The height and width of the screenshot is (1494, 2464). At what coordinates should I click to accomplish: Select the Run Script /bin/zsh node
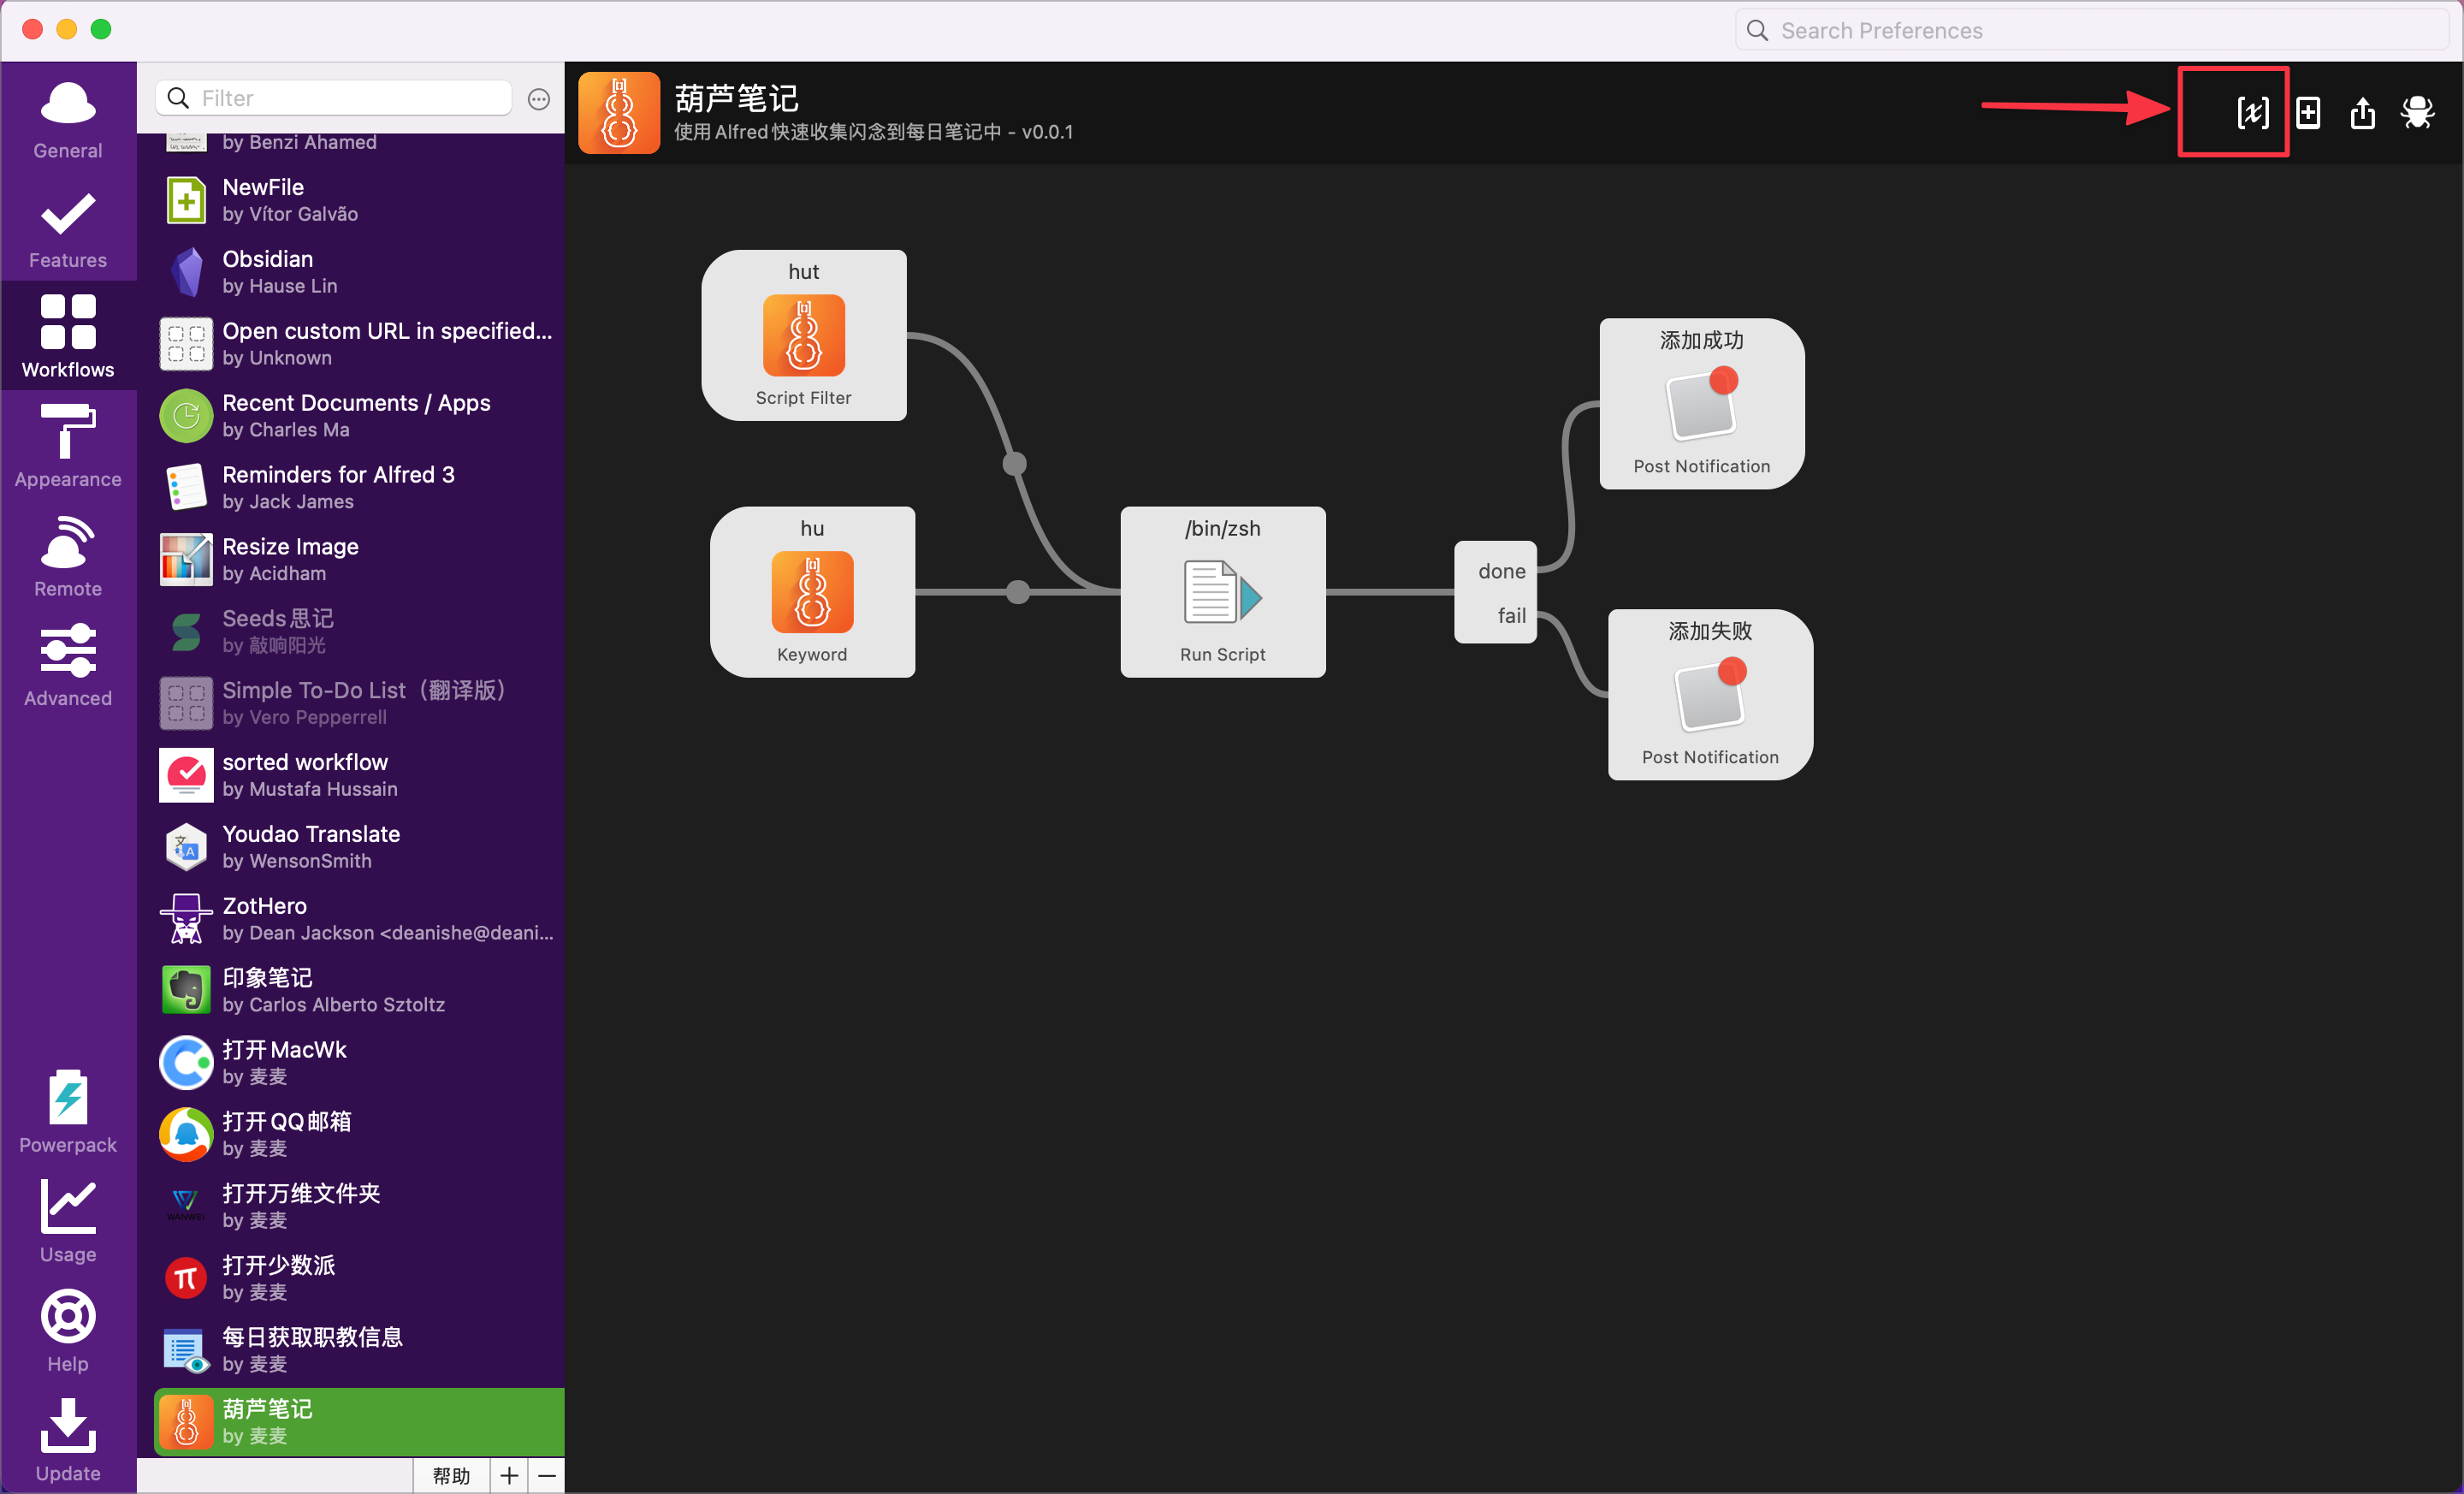click(x=1222, y=592)
